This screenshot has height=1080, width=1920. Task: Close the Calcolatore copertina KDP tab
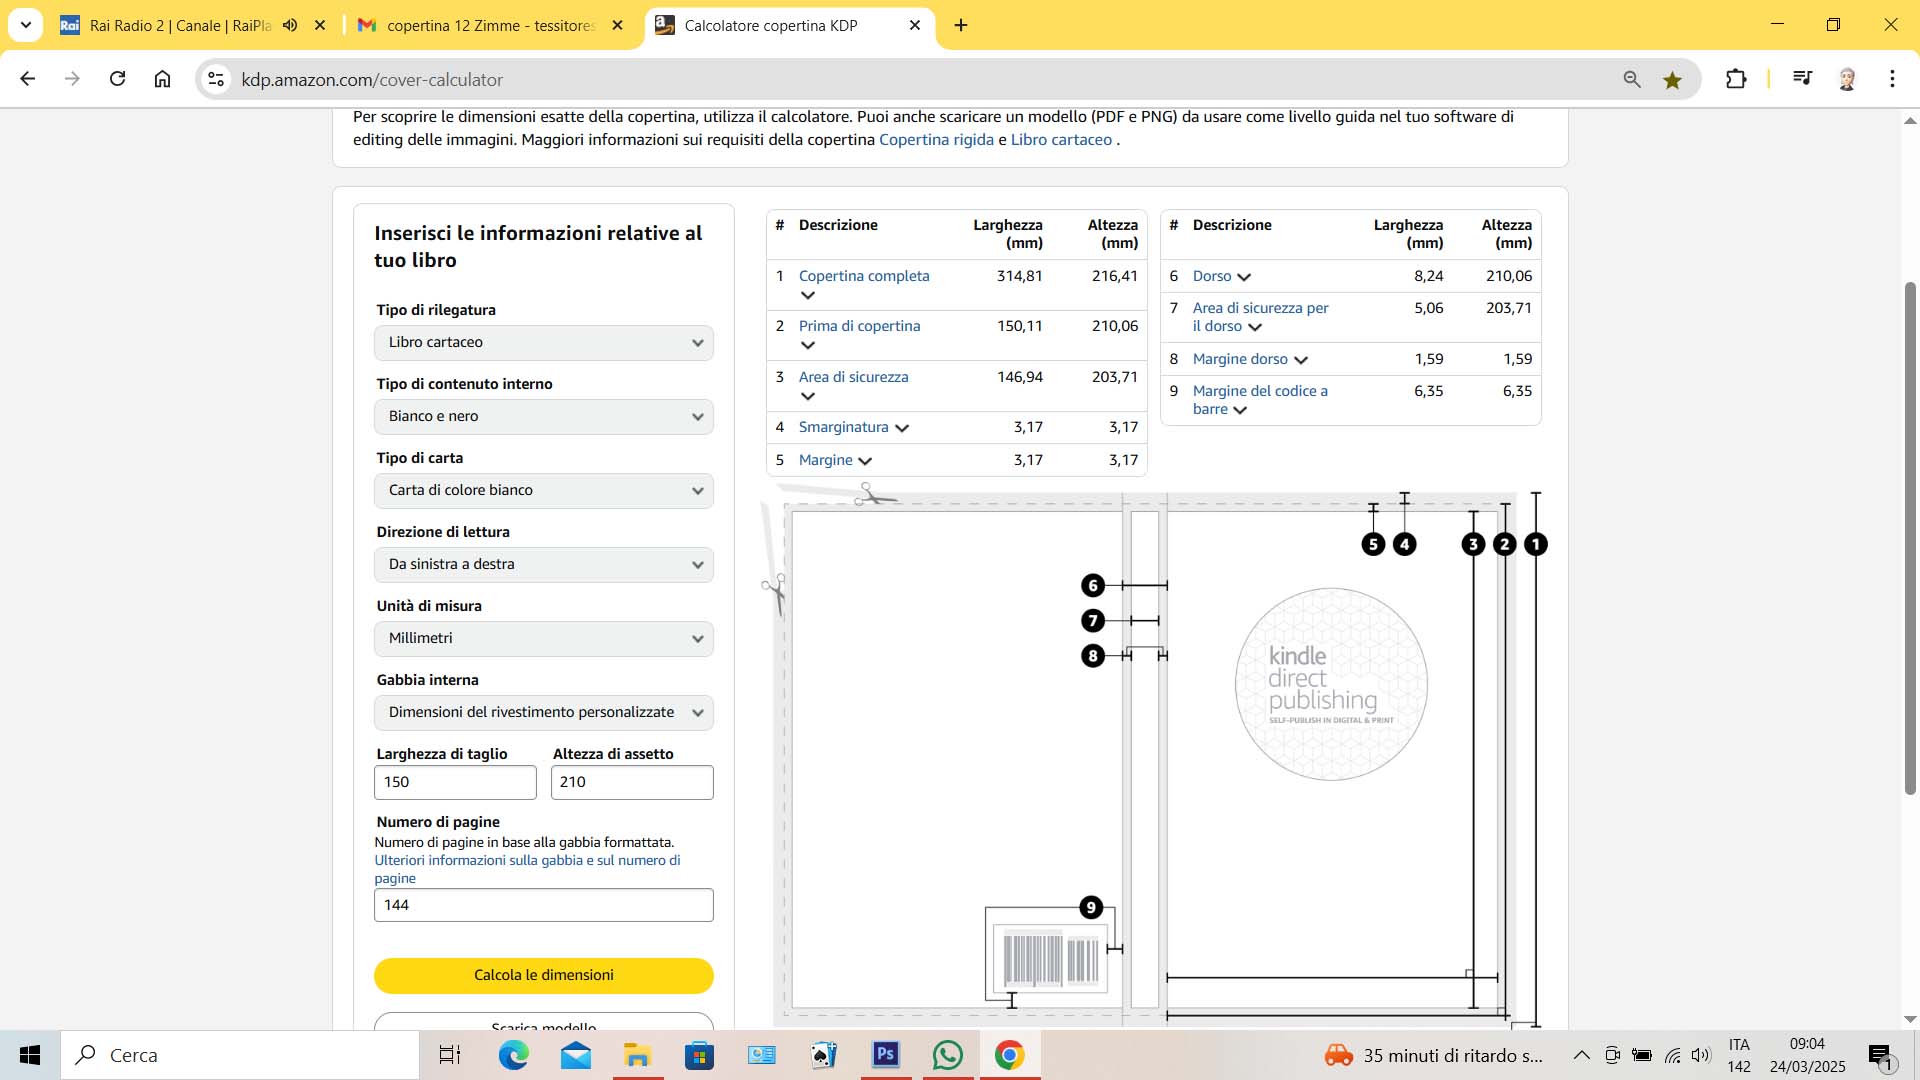(915, 25)
